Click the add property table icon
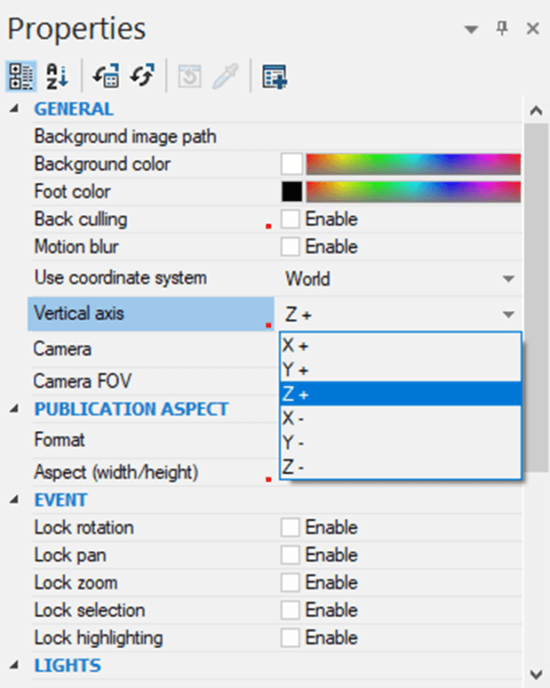Screen dimensions: 550x688 point(274,77)
